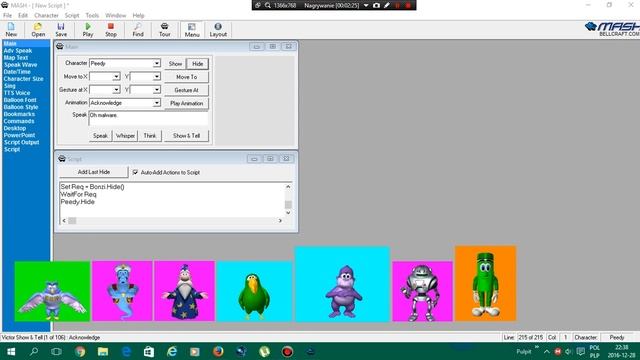This screenshot has height=360, width=640.
Task: Open the Layout toolbar icon
Action: pos(218,30)
